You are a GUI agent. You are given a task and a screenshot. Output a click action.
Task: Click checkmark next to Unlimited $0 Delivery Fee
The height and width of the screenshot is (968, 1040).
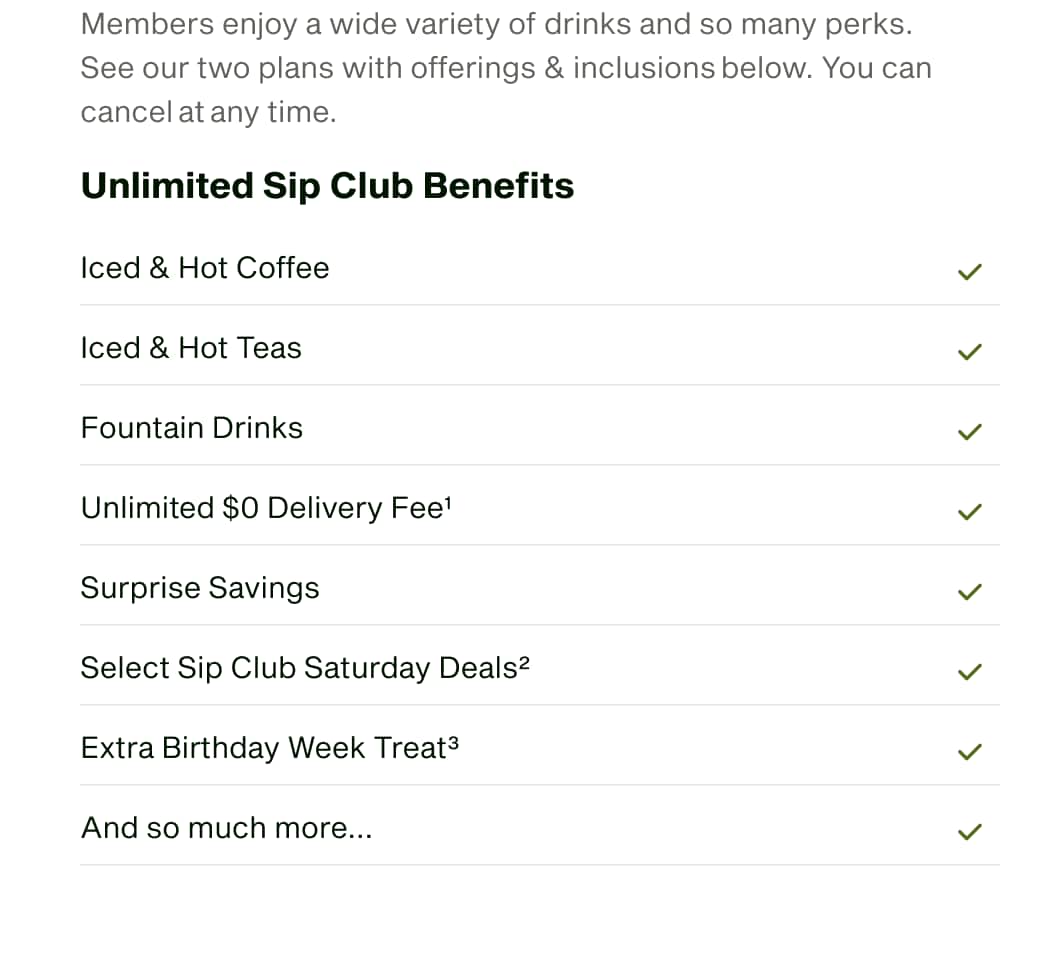click(x=970, y=512)
